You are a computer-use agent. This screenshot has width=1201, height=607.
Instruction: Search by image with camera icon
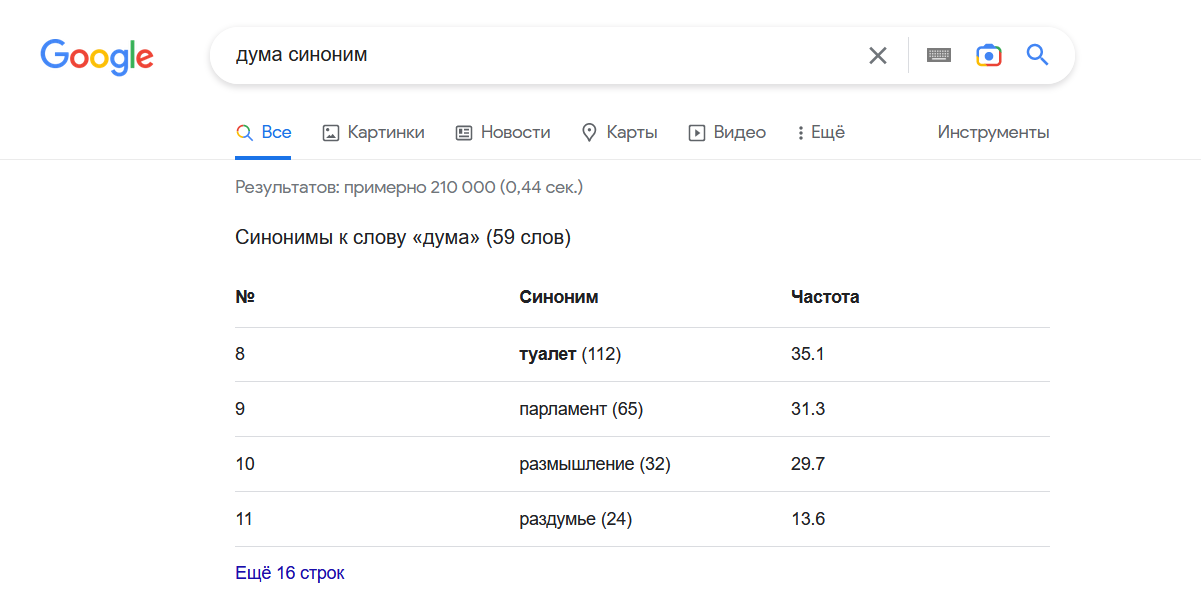tap(989, 56)
